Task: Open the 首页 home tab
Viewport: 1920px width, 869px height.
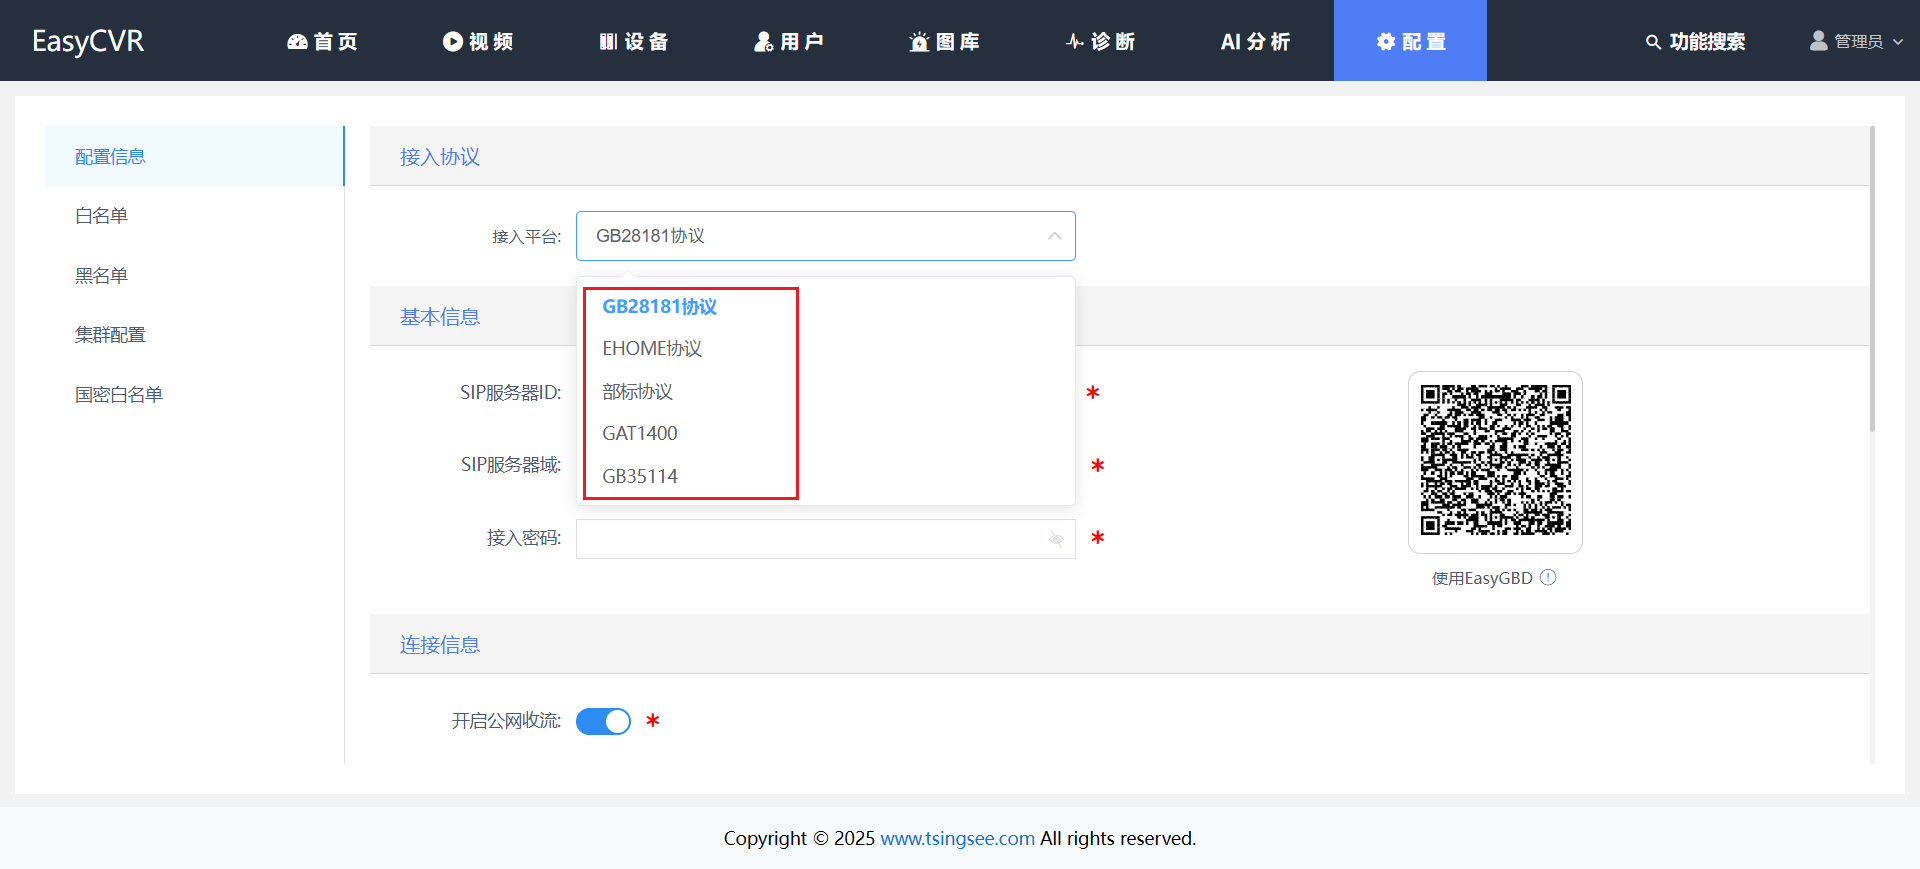Action: point(322,41)
